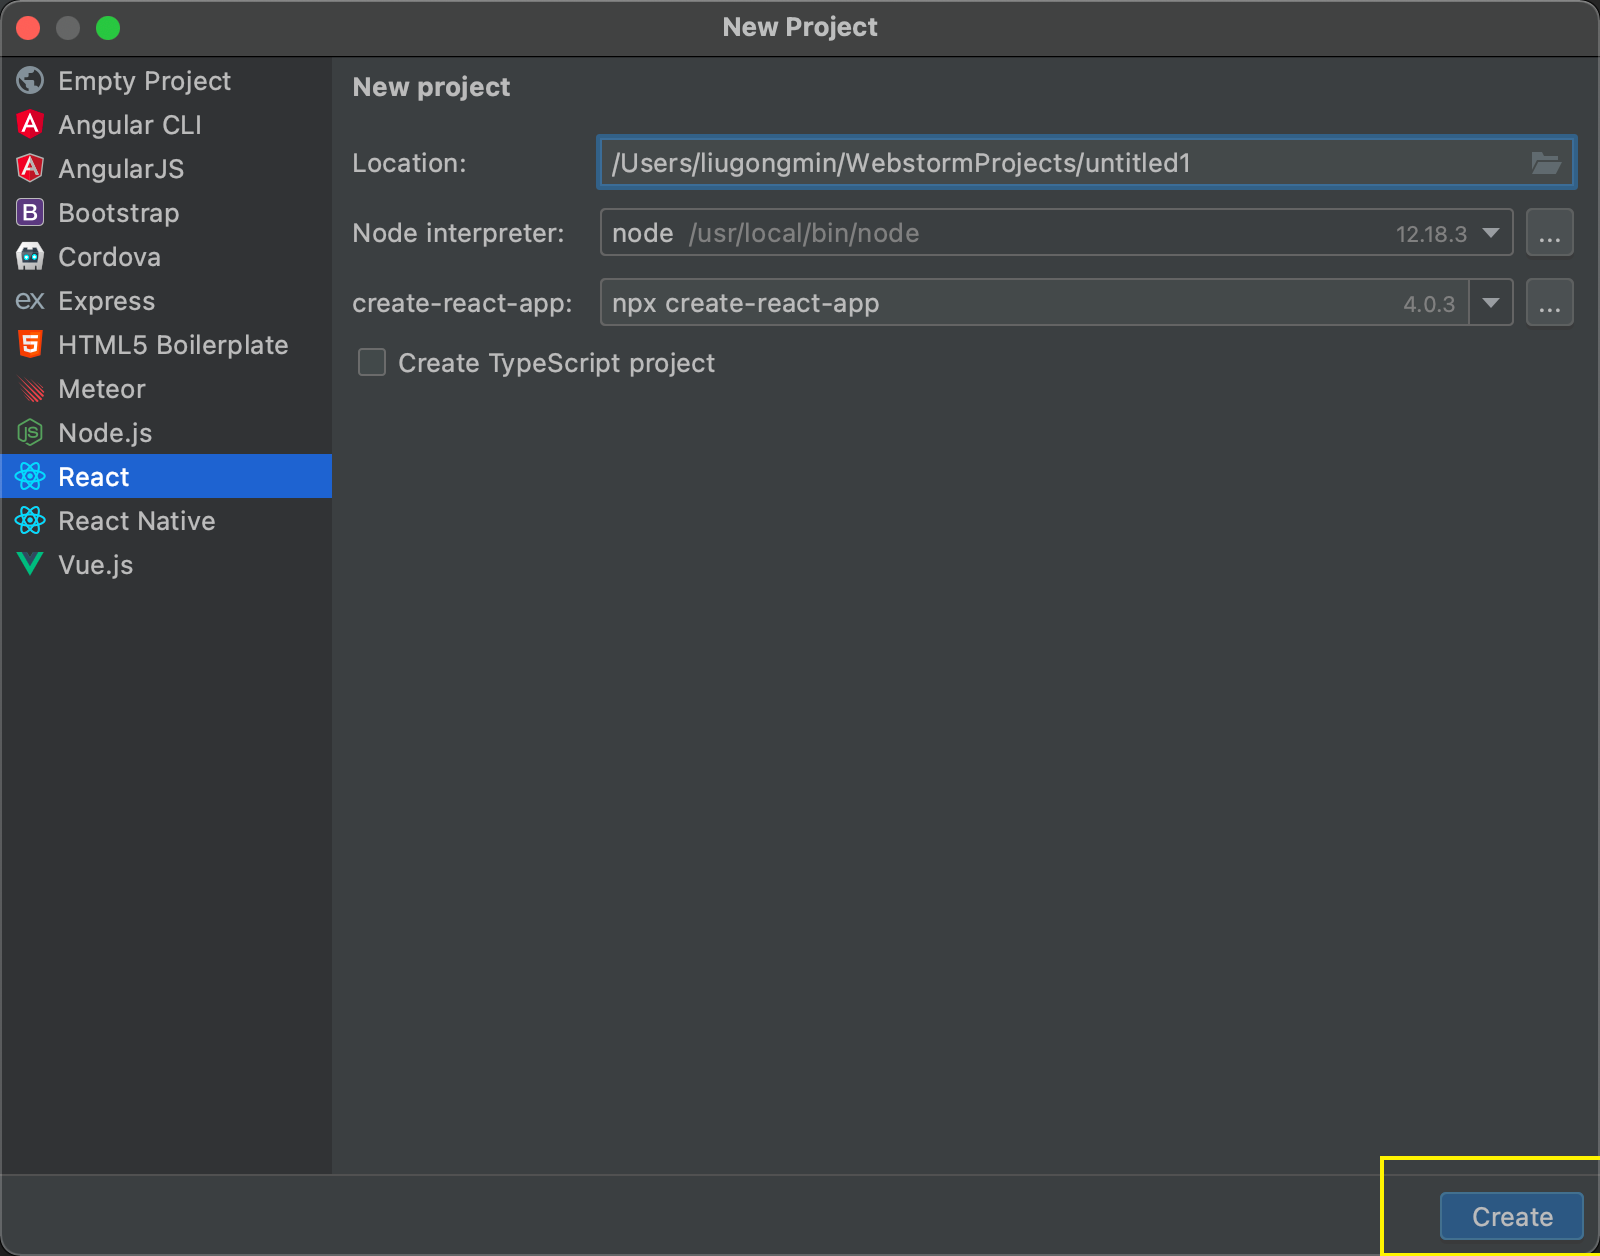Select the HTML5 Boilerplate label
Image resolution: width=1600 pixels, height=1256 pixels.
click(173, 345)
